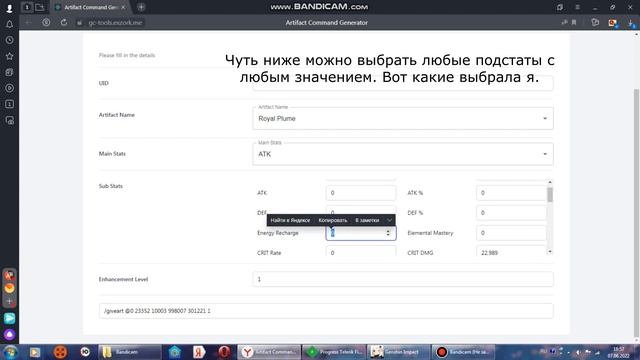Open browser downloads
640x360 pixels.
(631, 23)
